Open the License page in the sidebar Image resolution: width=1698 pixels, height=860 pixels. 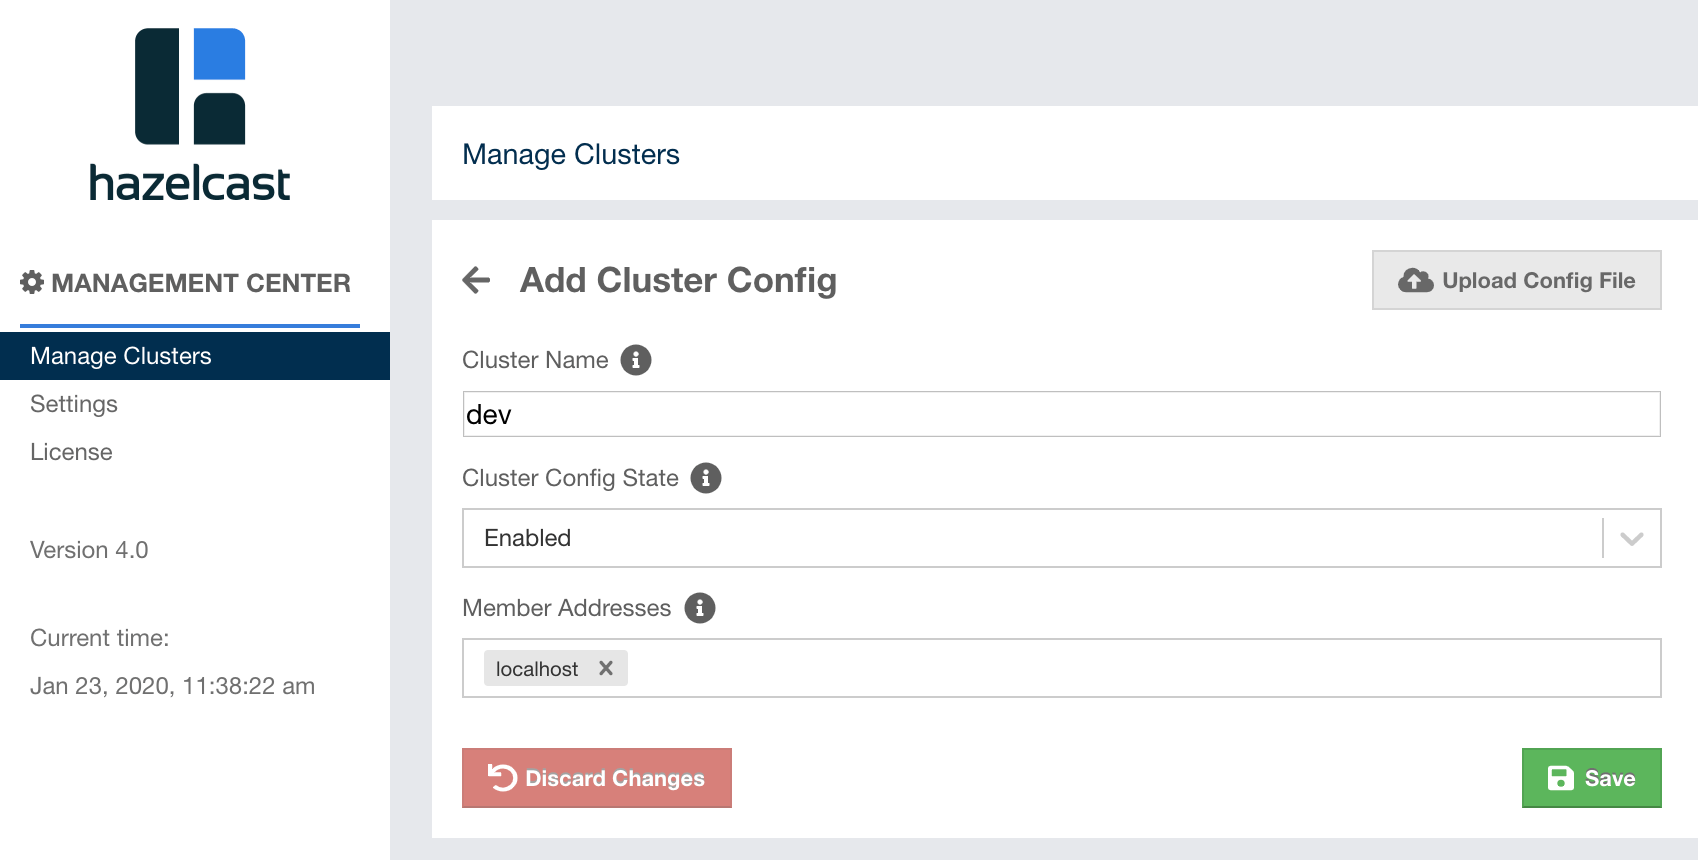point(71,452)
